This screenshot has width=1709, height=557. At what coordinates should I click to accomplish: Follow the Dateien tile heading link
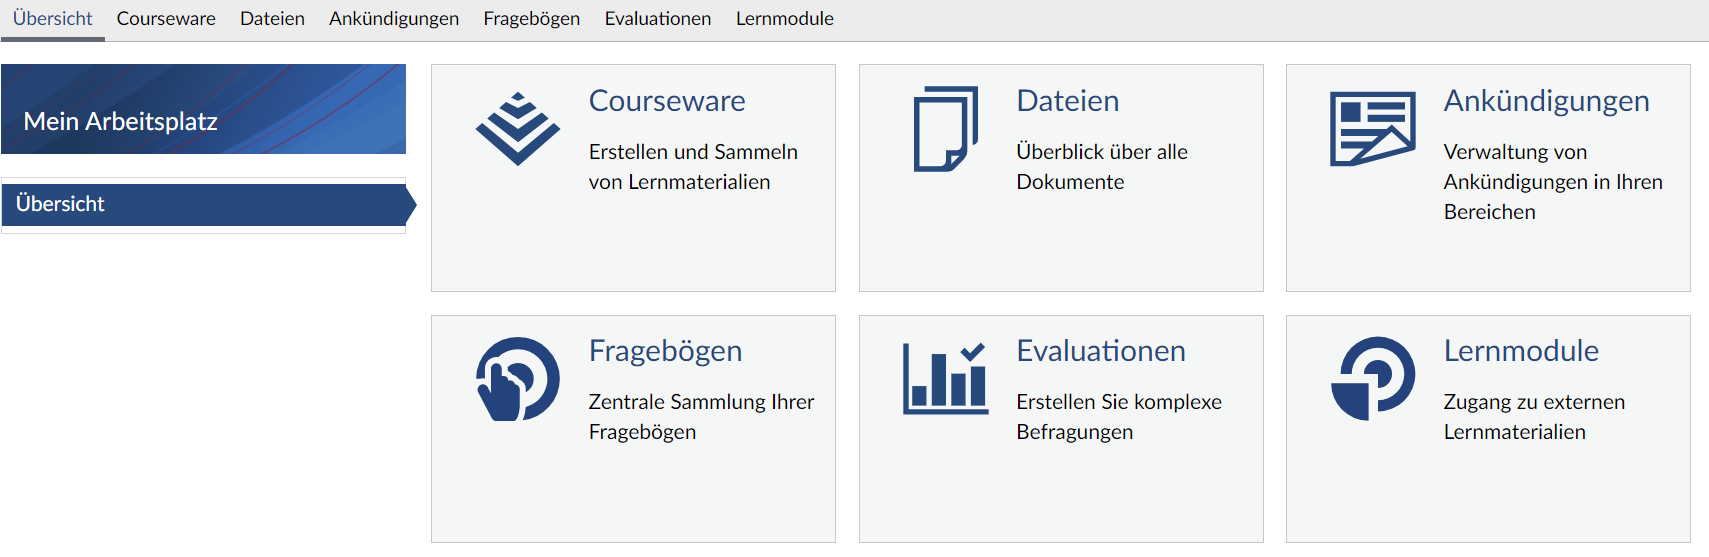coord(1068,101)
